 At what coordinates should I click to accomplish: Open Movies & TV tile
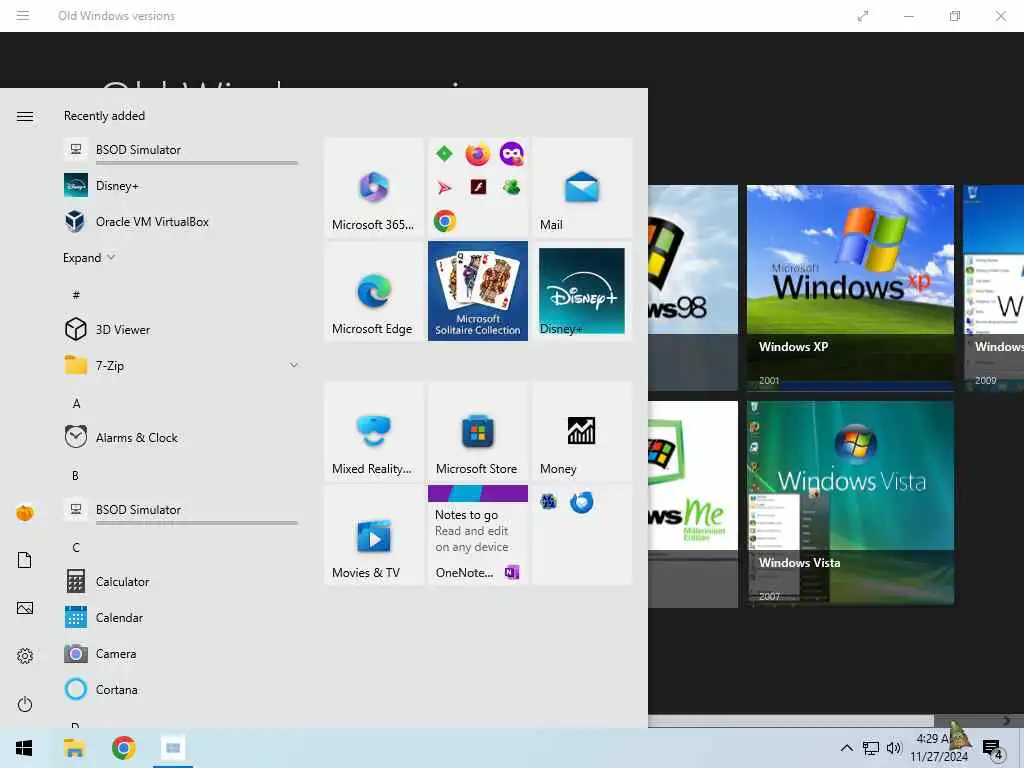point(374,535)
